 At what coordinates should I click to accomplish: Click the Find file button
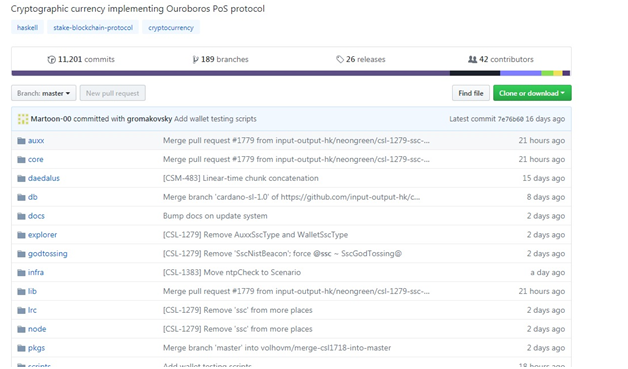click(471, 93)
